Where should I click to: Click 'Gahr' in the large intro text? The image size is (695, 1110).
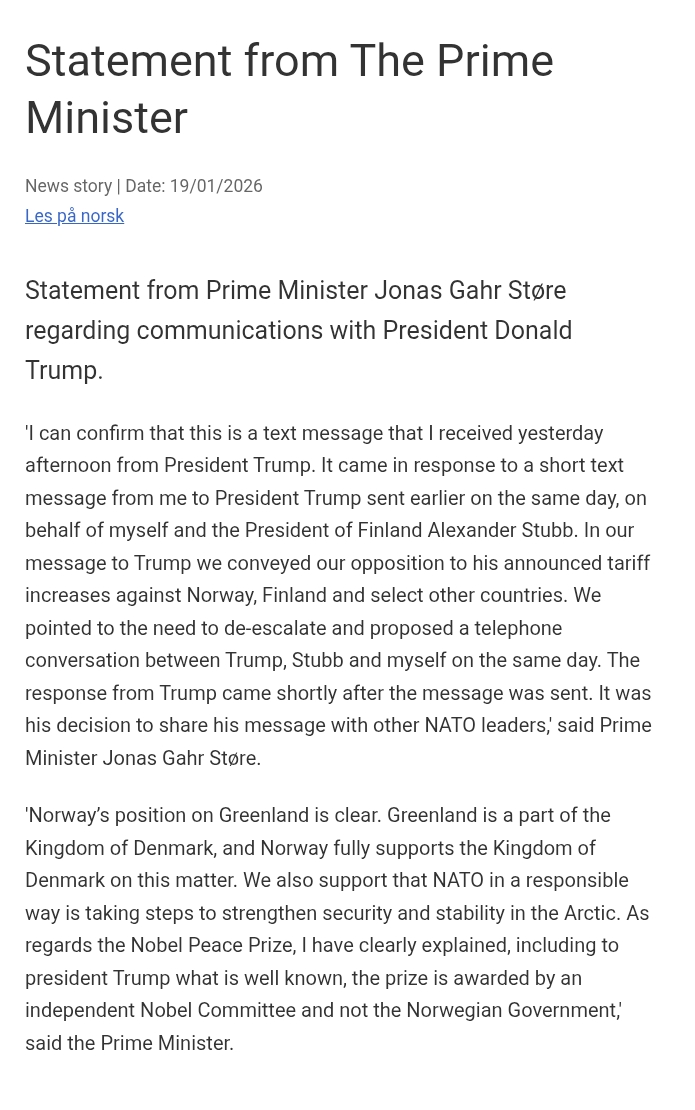point(488,290)
